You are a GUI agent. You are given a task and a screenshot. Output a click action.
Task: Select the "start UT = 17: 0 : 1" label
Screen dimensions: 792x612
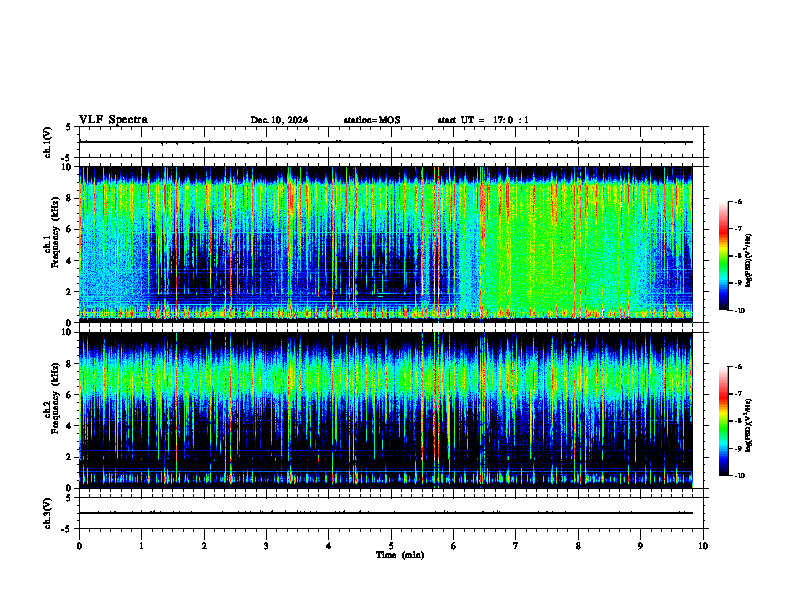483,120
